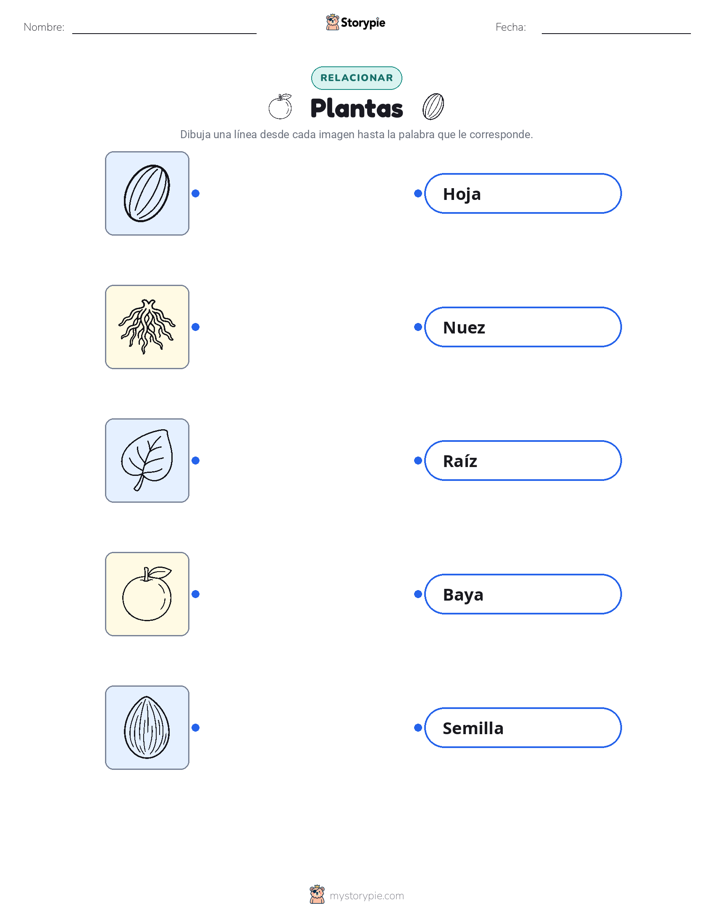714x924 pixels.
Task: Select the Nuez word box
Action: tap(523, 327)
